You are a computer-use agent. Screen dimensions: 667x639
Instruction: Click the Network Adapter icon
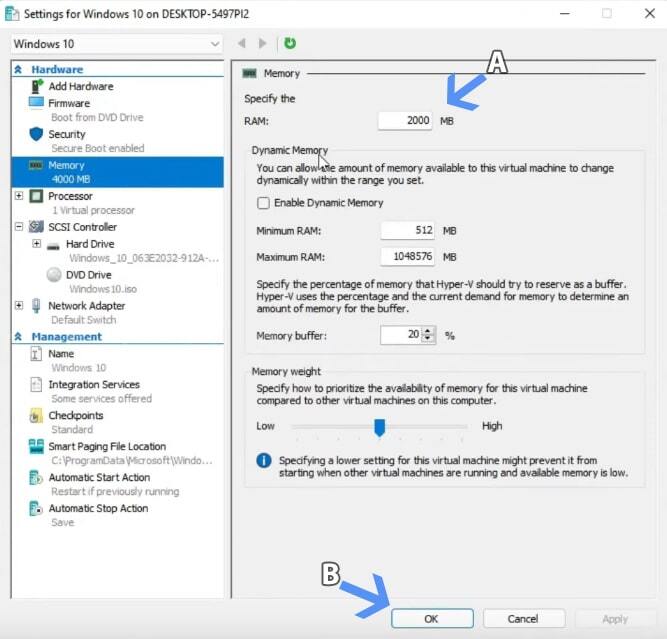pyautogui.click(x=37, y=306)
